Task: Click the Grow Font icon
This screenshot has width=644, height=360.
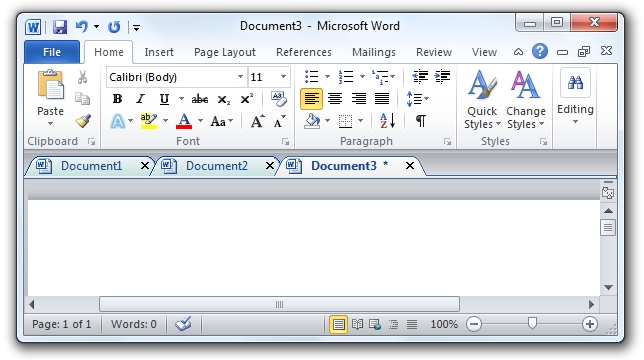Action: [x=258, y=122]
